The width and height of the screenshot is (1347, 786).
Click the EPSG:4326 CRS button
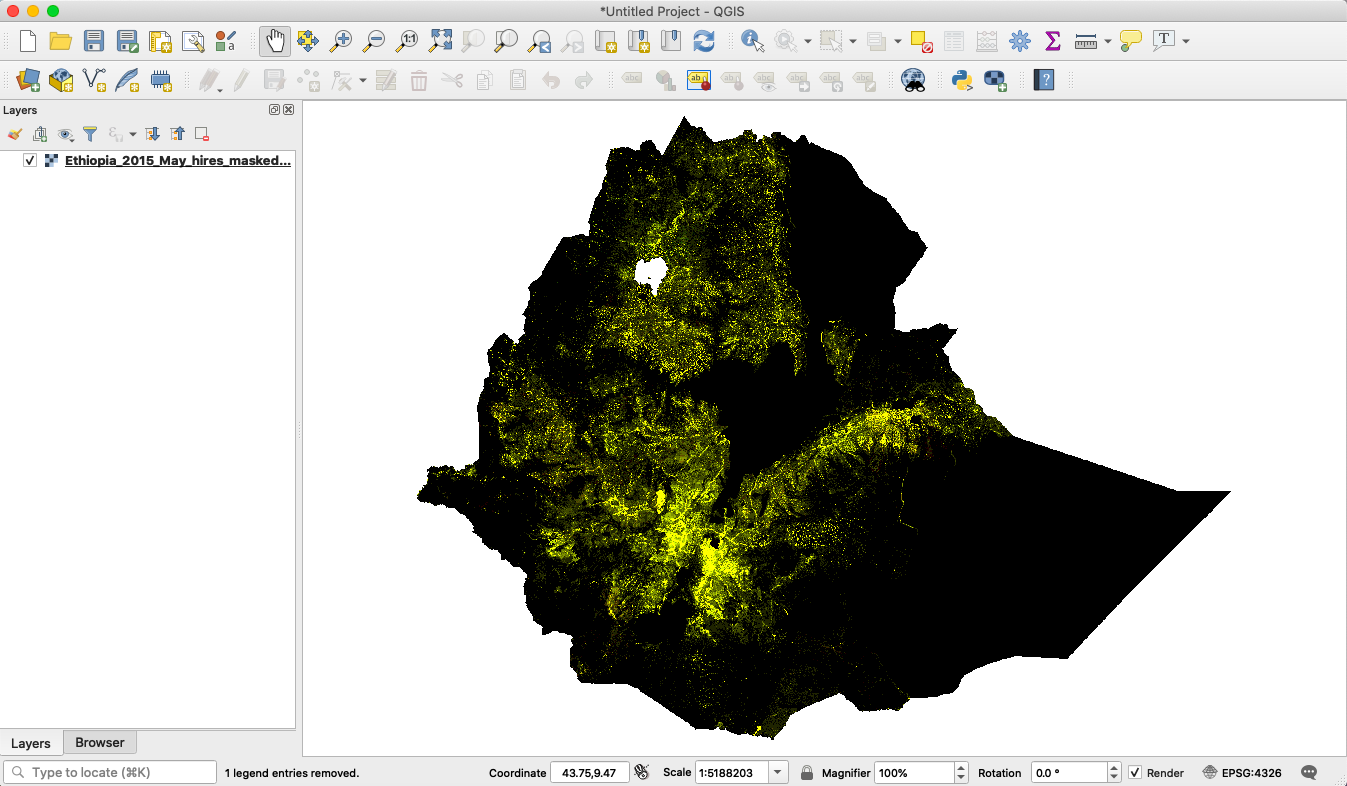(1243, 773)
